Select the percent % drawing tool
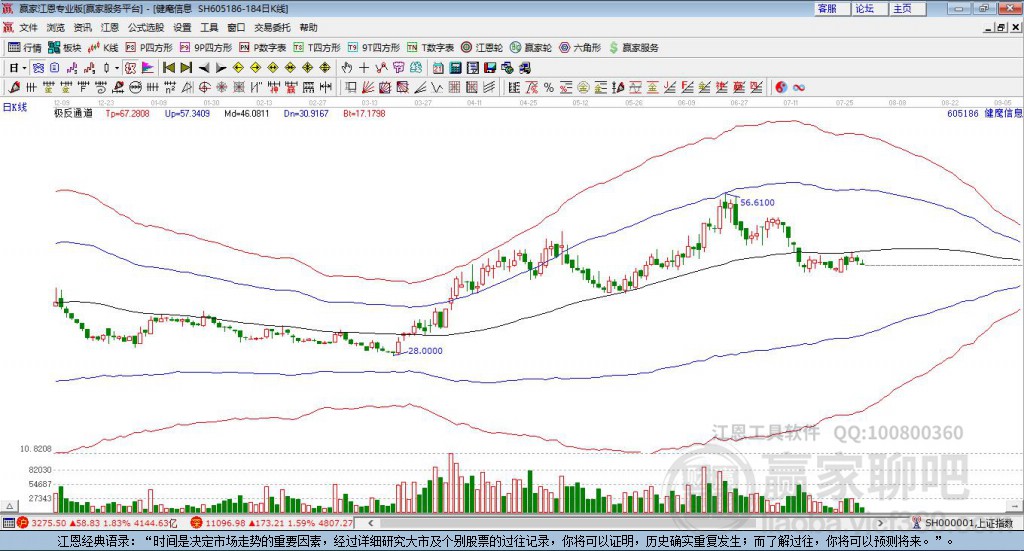 pyautogui.click(x=549, y=87)
